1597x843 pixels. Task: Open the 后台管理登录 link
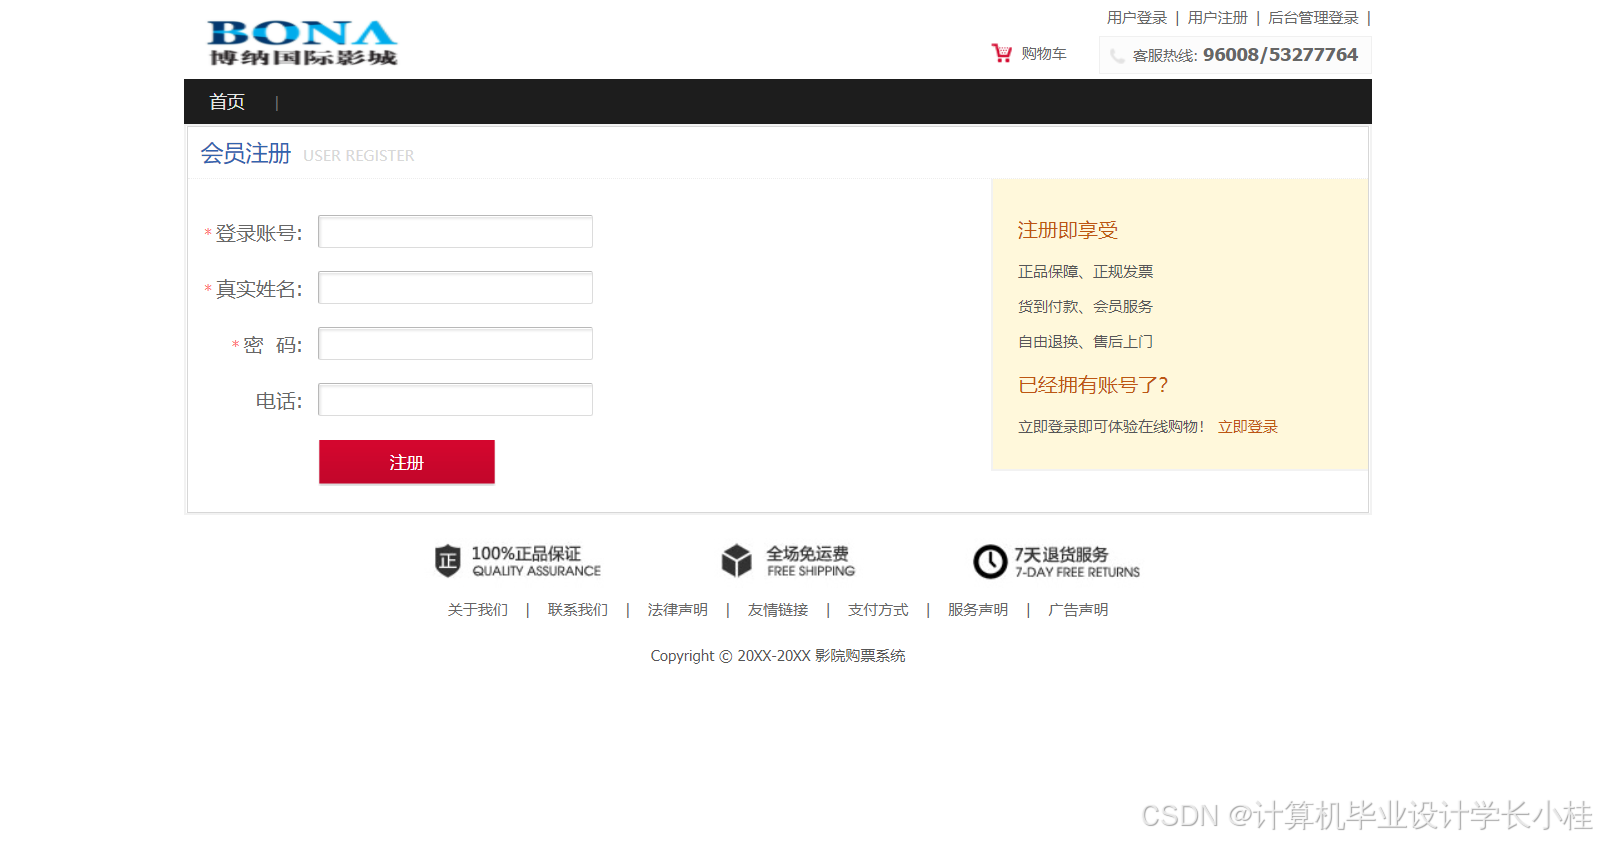(1313, 18)
